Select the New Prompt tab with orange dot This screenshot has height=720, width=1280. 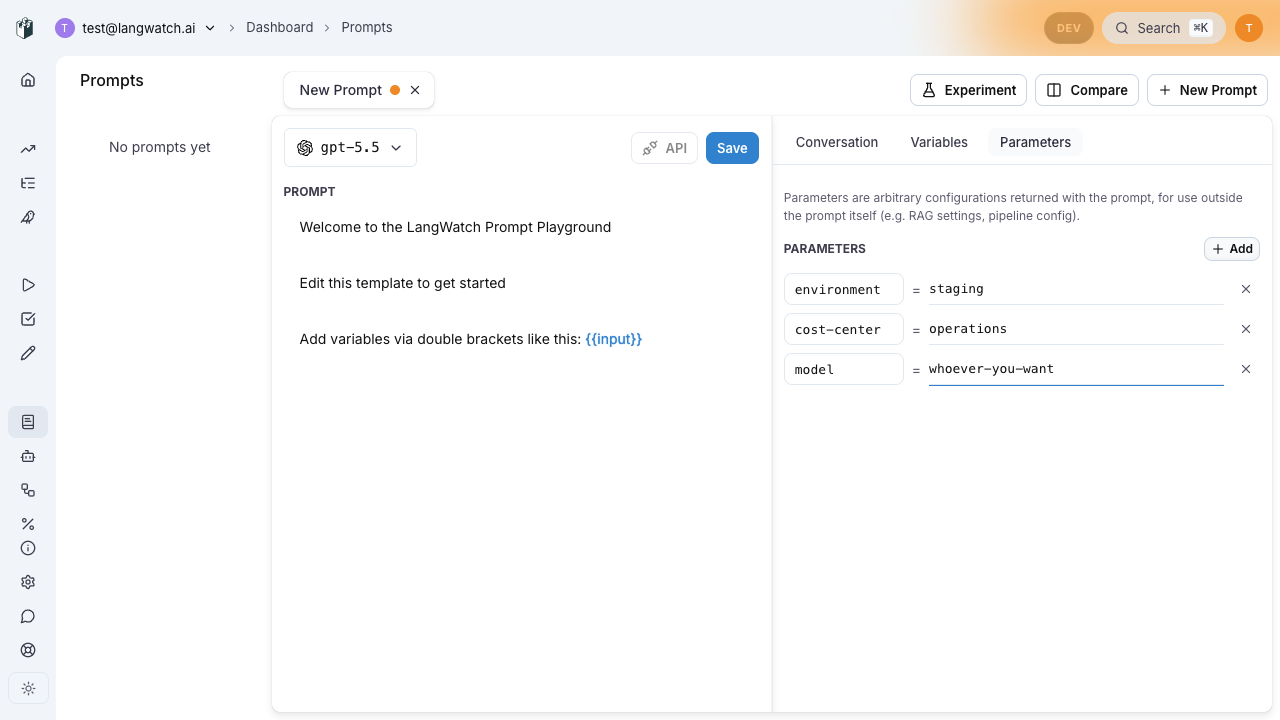pyautogui.click(x=359, y=90)
